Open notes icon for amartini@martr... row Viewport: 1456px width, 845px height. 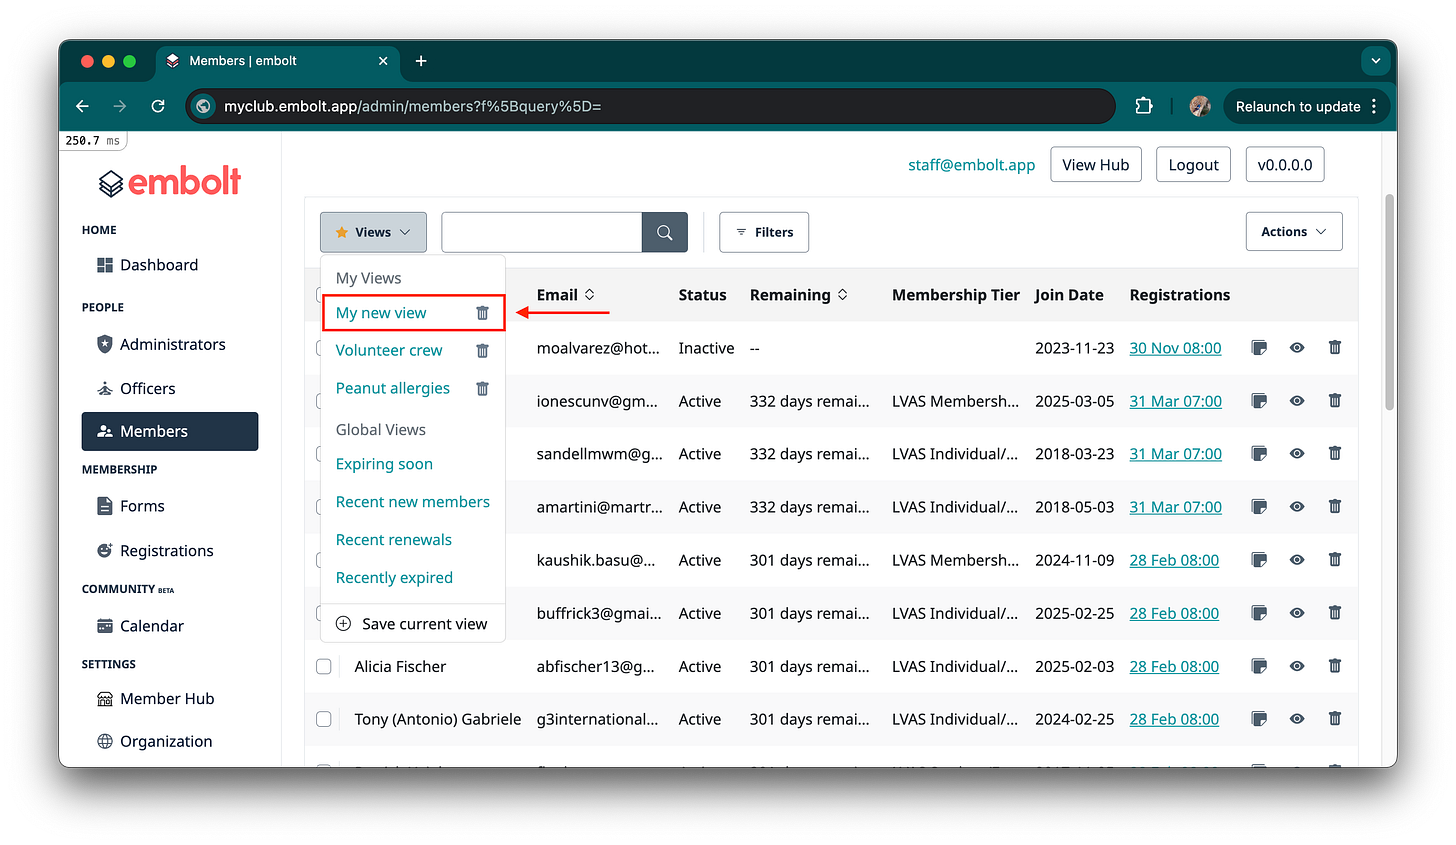coord(1259,507)
